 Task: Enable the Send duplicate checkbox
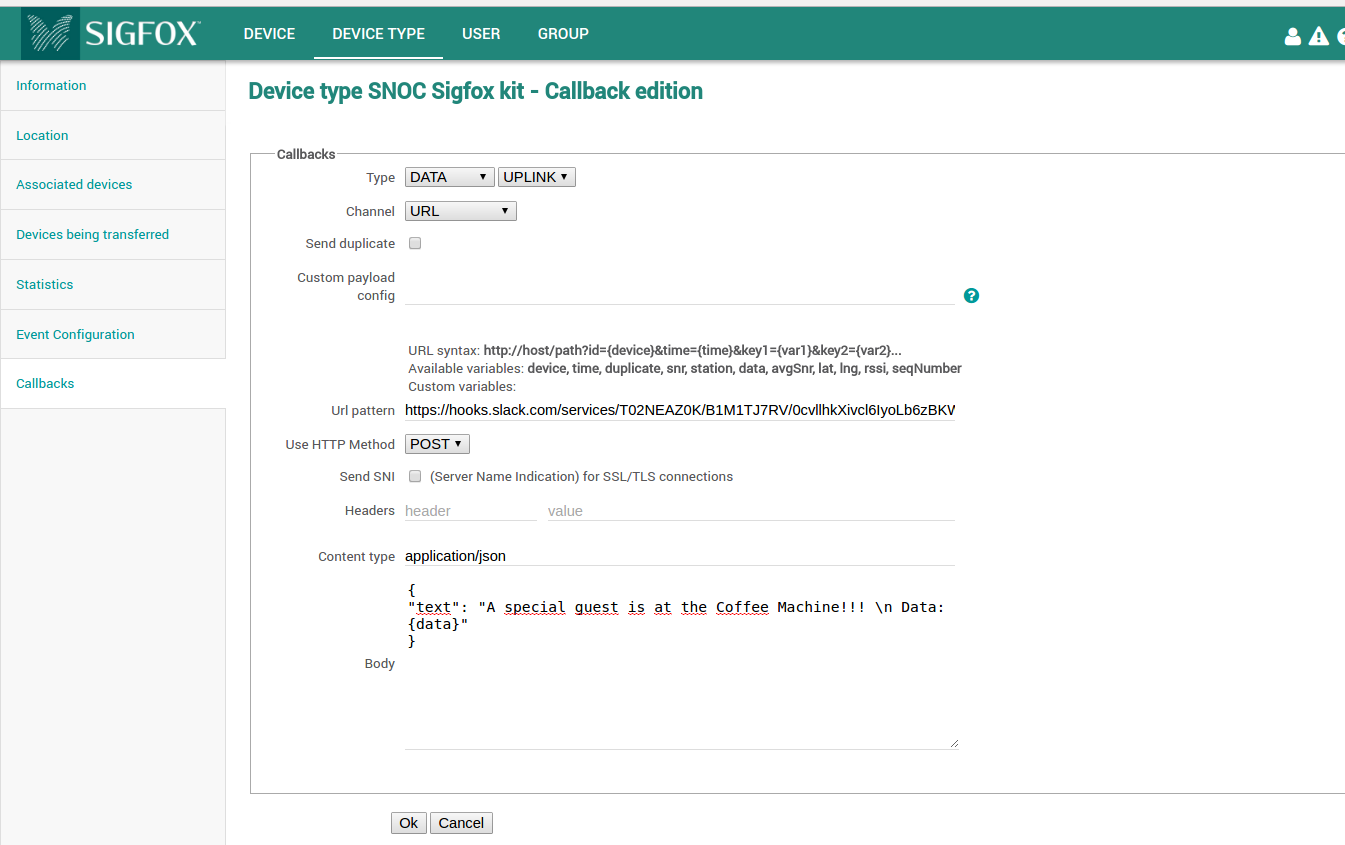[x=415, y=243]
